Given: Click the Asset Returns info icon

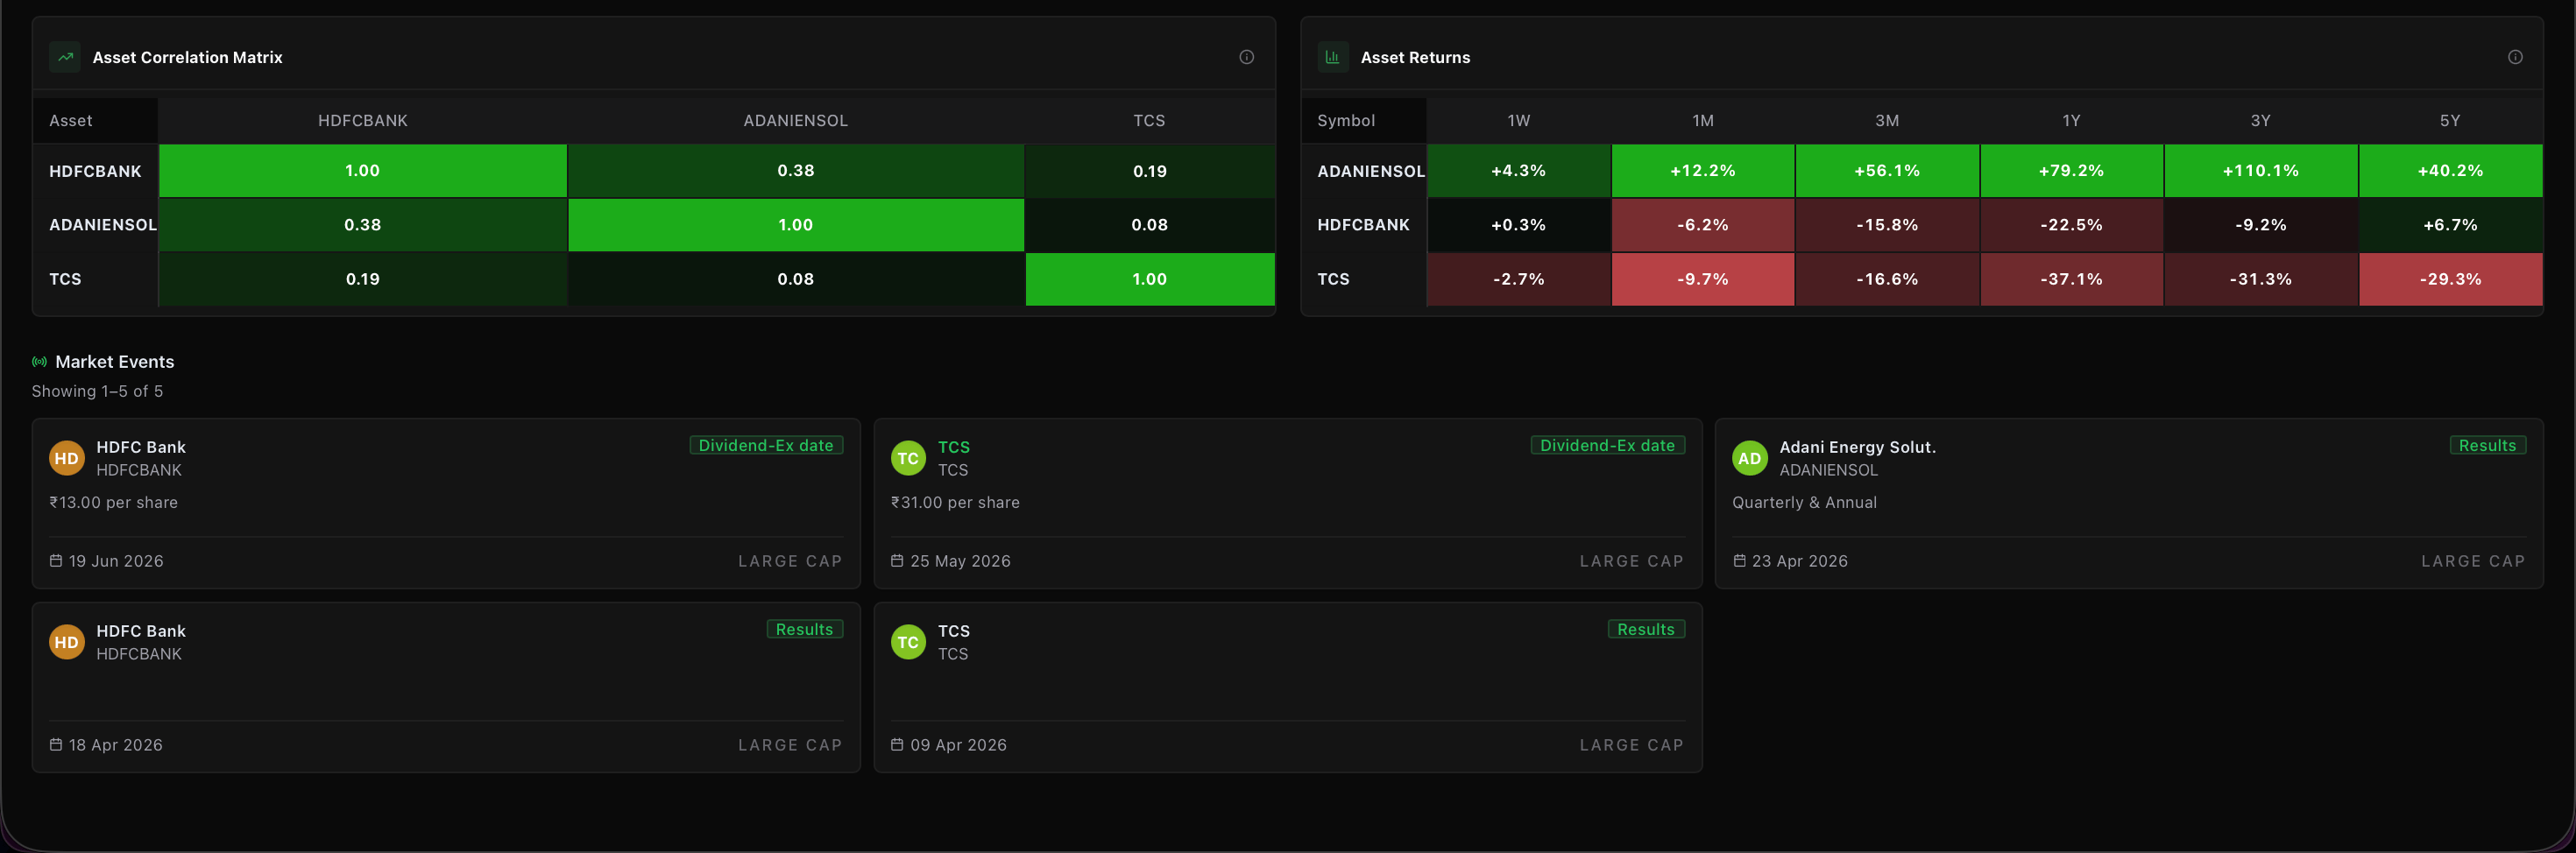Looking at the screenshot, I should (x=2515, y=57).
